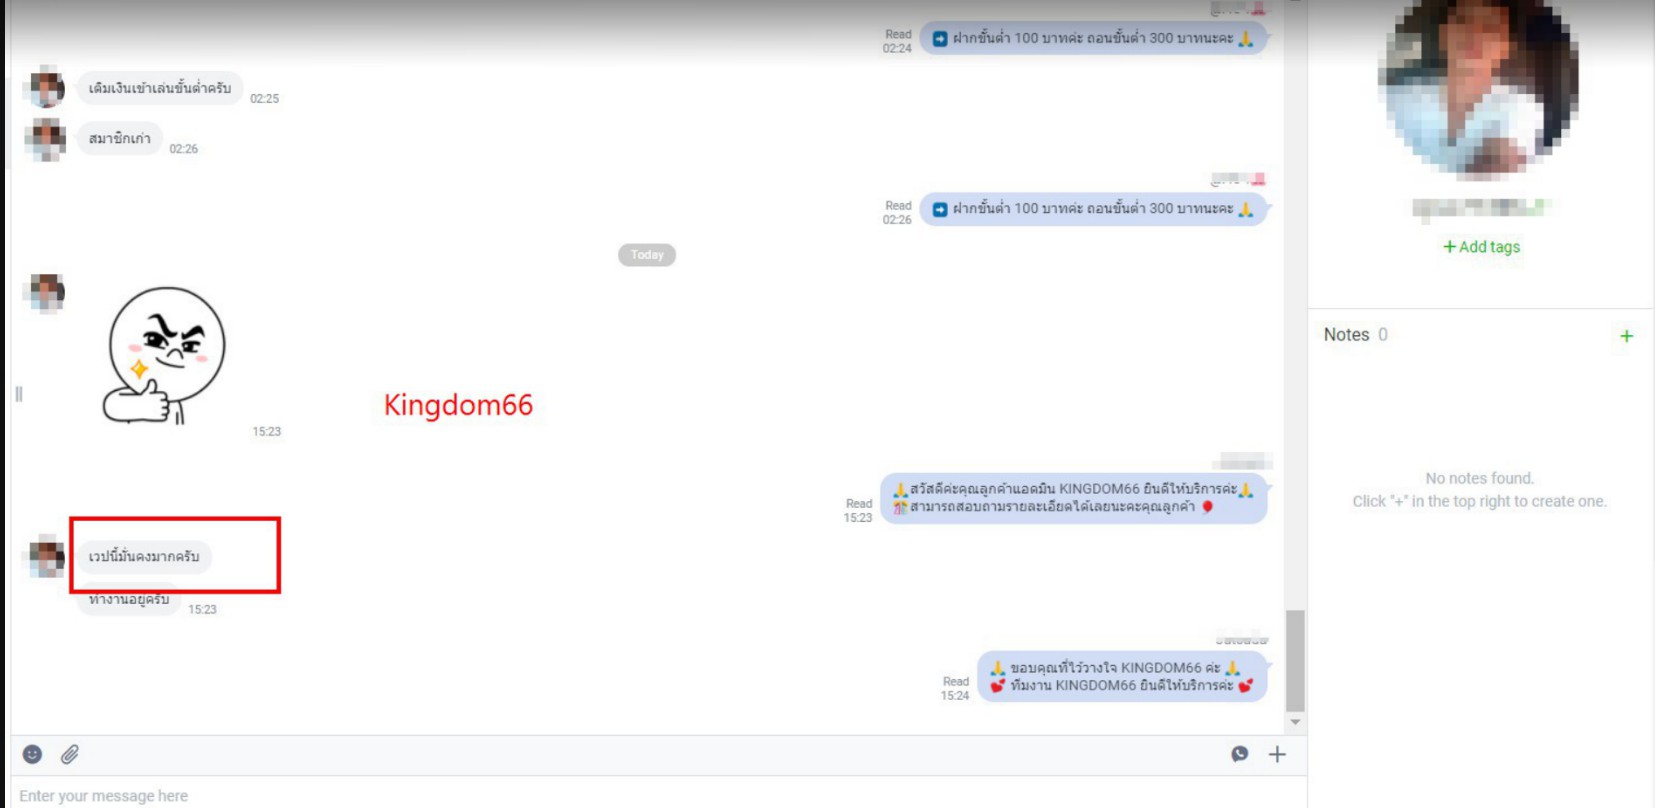Click the chat scrollbar thumb
This screenshot has width=1655, height=808.
point(1295,660)
